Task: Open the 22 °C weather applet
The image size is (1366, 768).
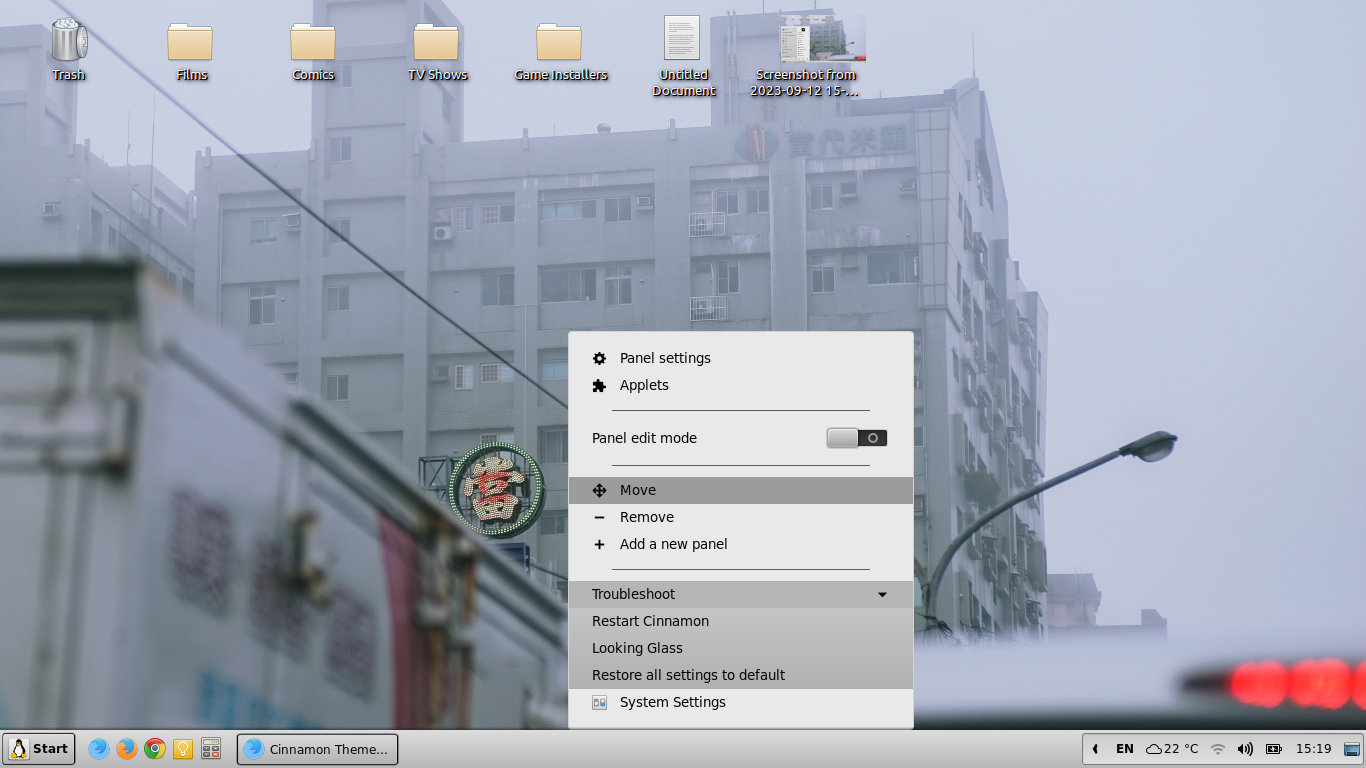Action: tap(1172, 749)
